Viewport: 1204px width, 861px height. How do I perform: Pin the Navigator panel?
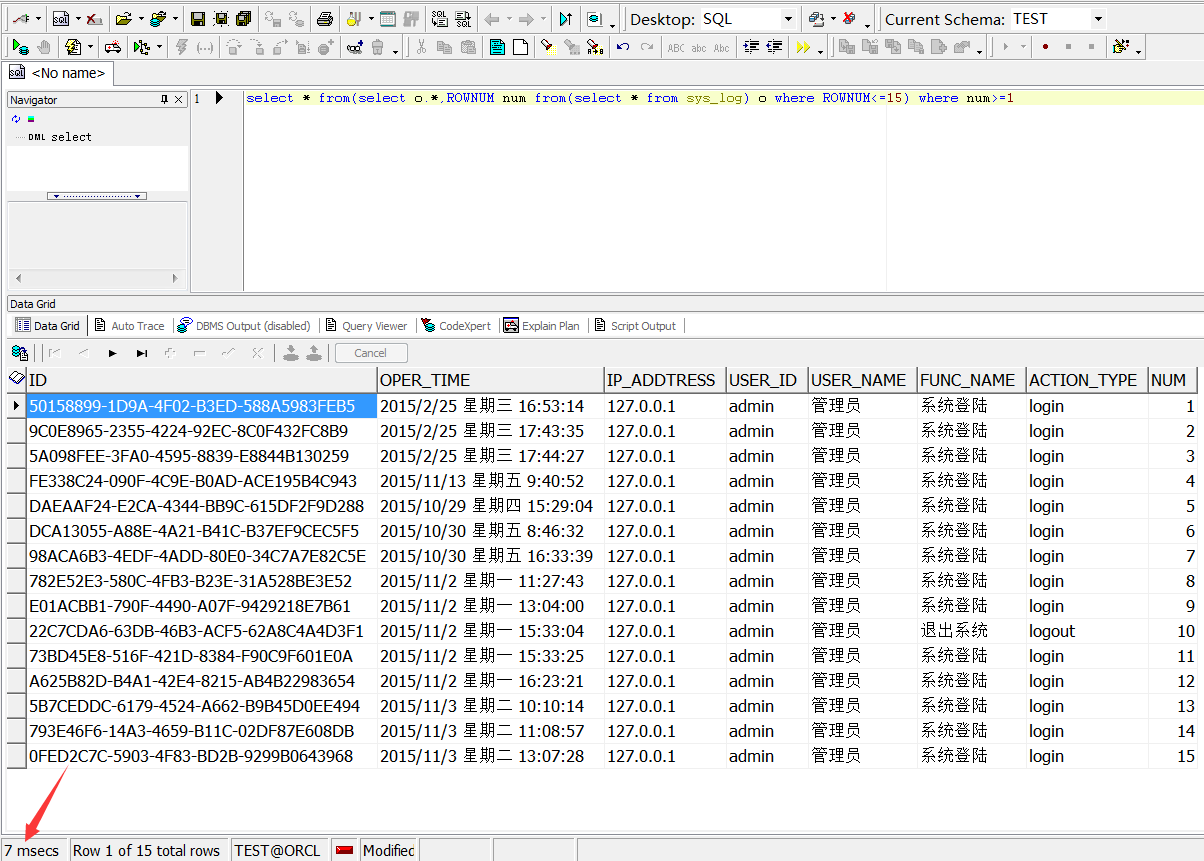coord(165,100)
